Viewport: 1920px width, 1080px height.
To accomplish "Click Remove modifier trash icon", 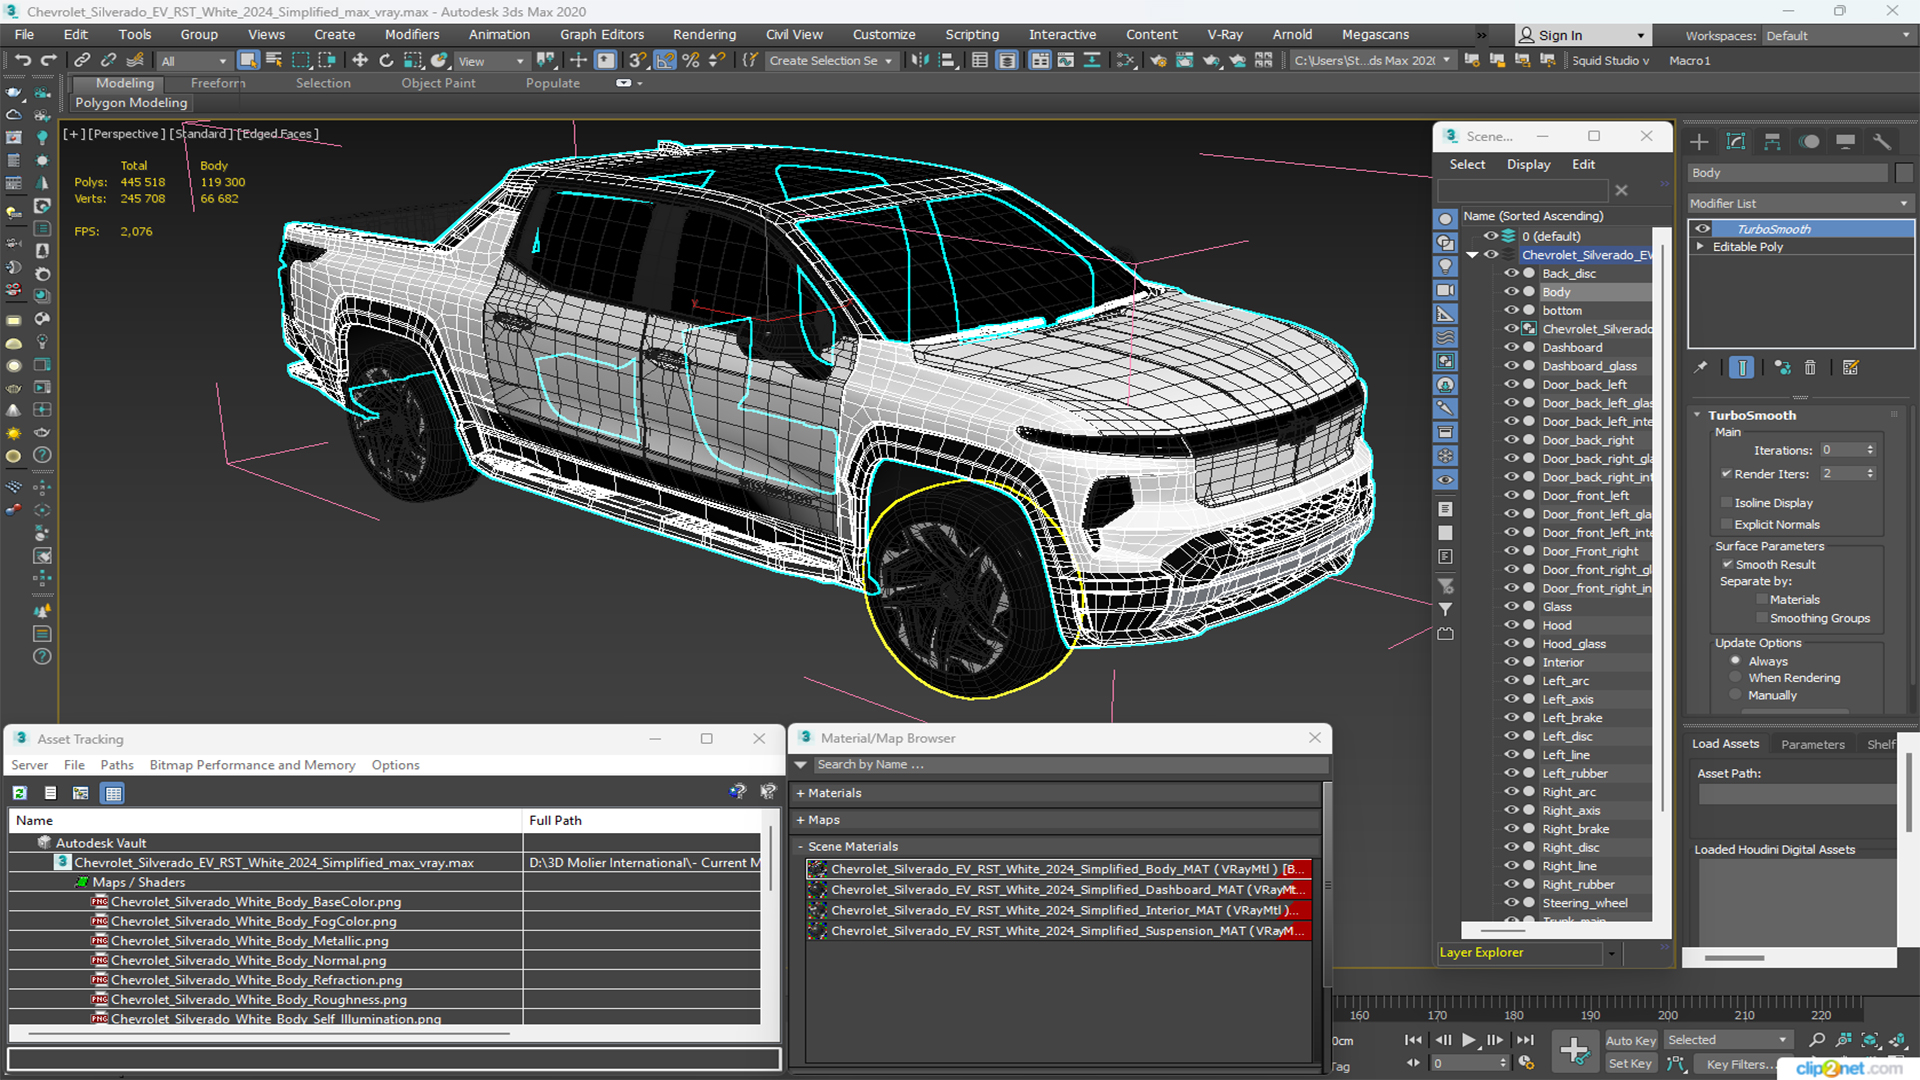I will 1810,367.
